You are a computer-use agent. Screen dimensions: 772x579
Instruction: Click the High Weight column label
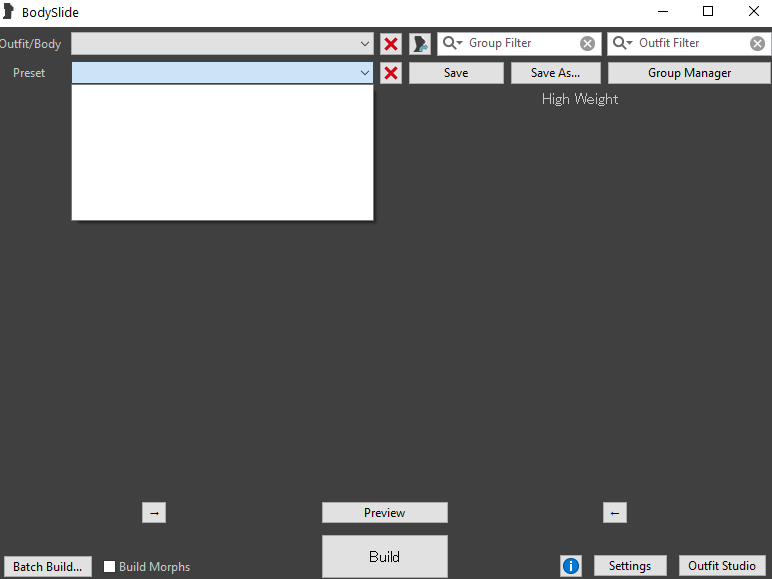(x=580, y=99)
